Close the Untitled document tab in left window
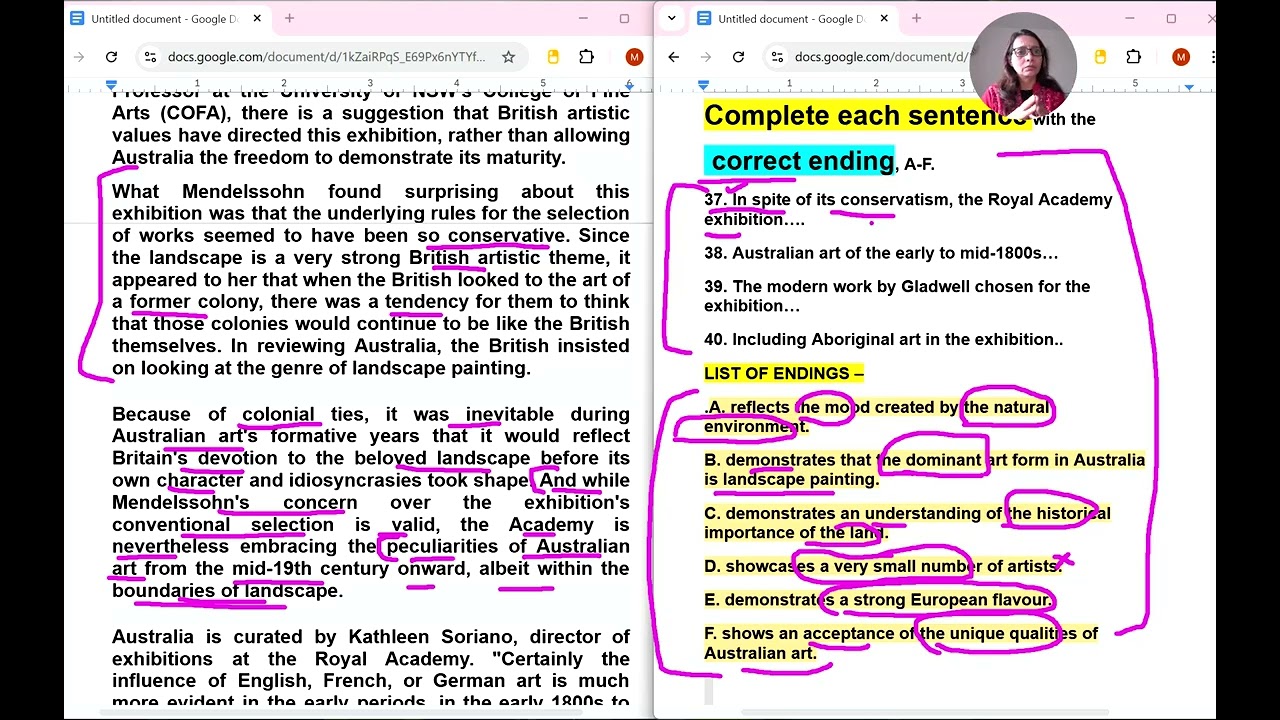 coord(257,18)
